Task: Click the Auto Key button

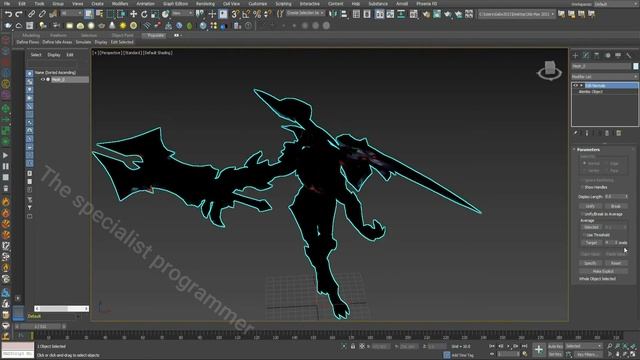Action: coord(555,346)
